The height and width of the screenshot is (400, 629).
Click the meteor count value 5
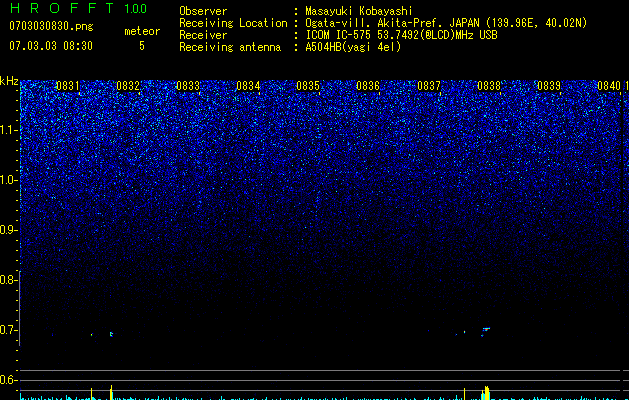142,46
